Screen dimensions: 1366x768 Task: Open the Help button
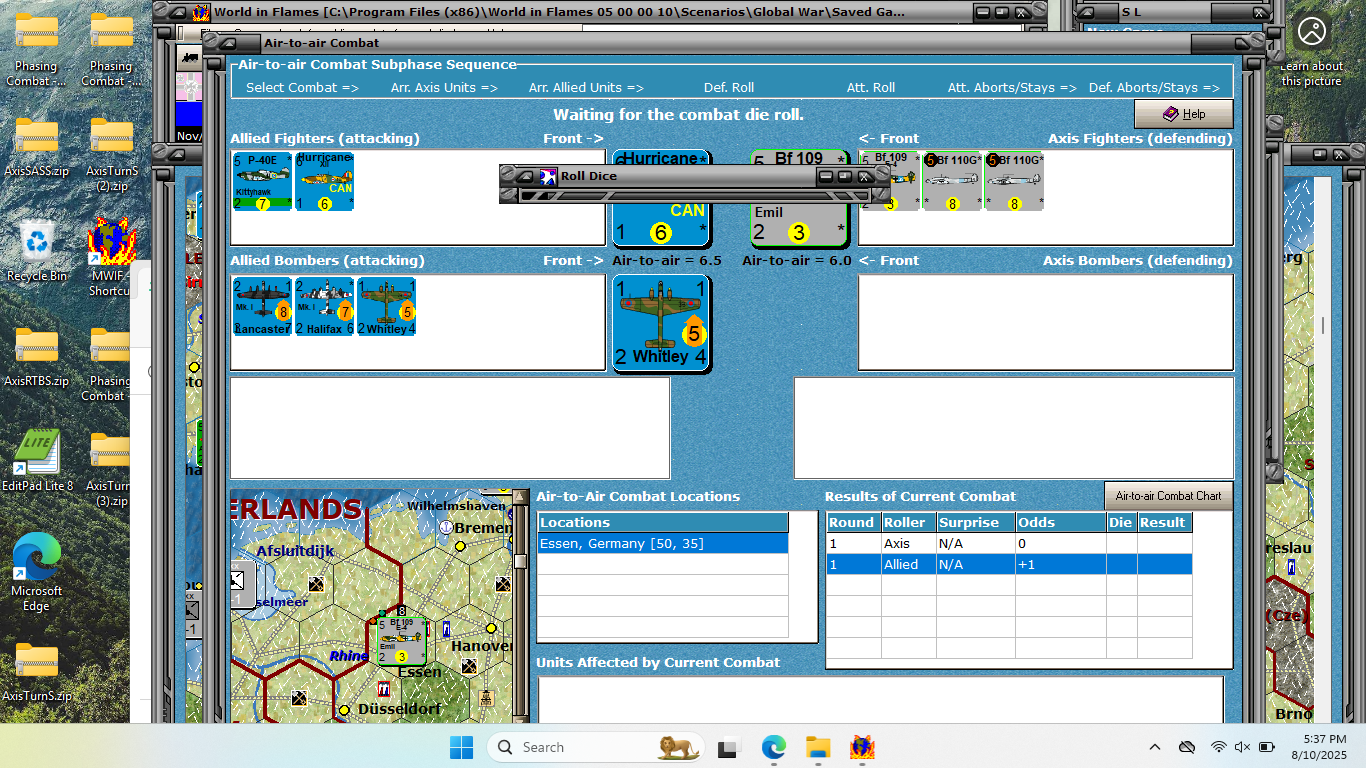[1184, 114]
